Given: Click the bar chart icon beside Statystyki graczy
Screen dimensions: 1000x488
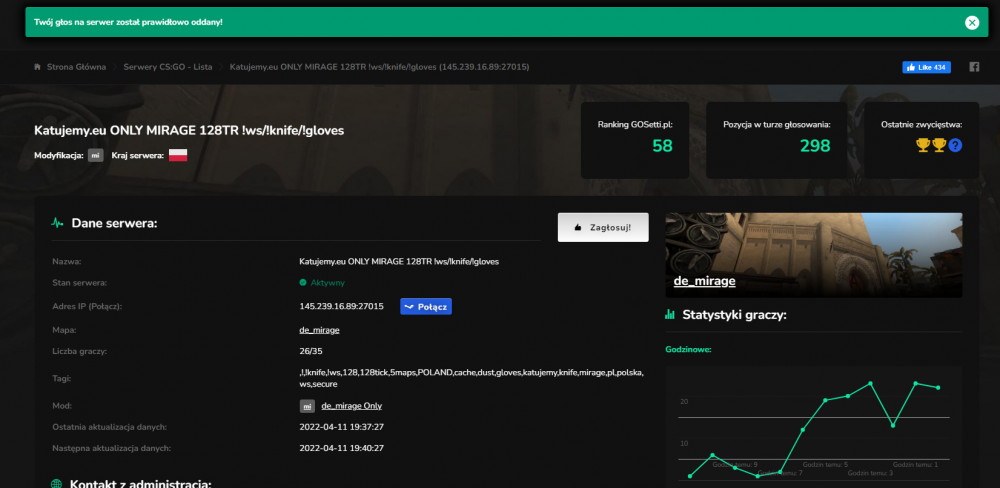Looking at the screenshot, I should point(670,314).
